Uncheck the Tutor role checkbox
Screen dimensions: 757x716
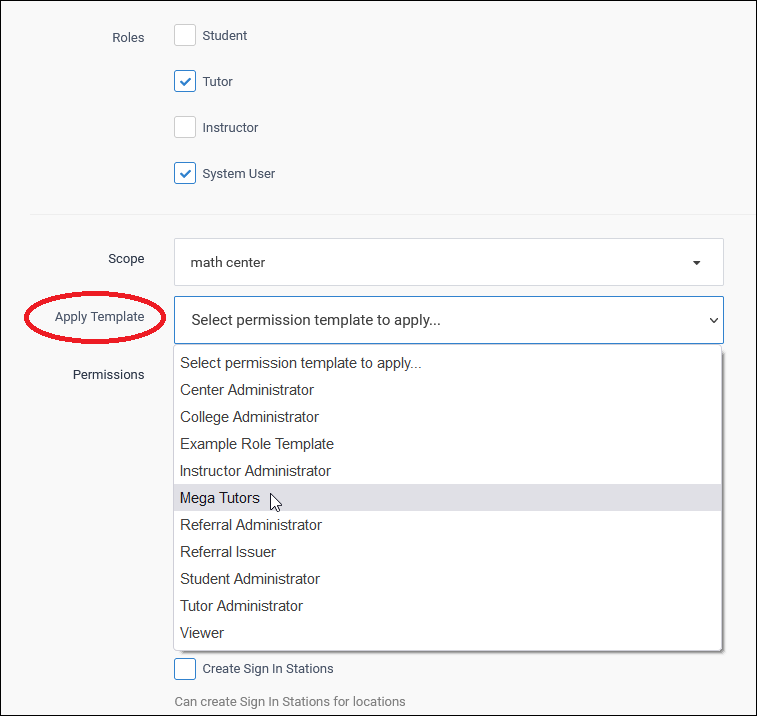coord(185,82)
